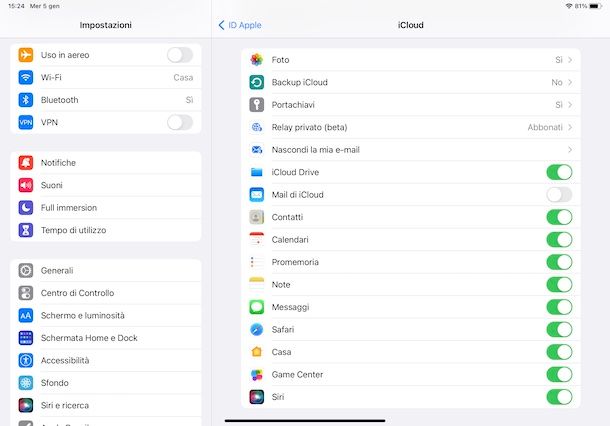Tap the Bluetooth Sì status
The width and height of the screenshot is (610, 426).
pos(189,100)
